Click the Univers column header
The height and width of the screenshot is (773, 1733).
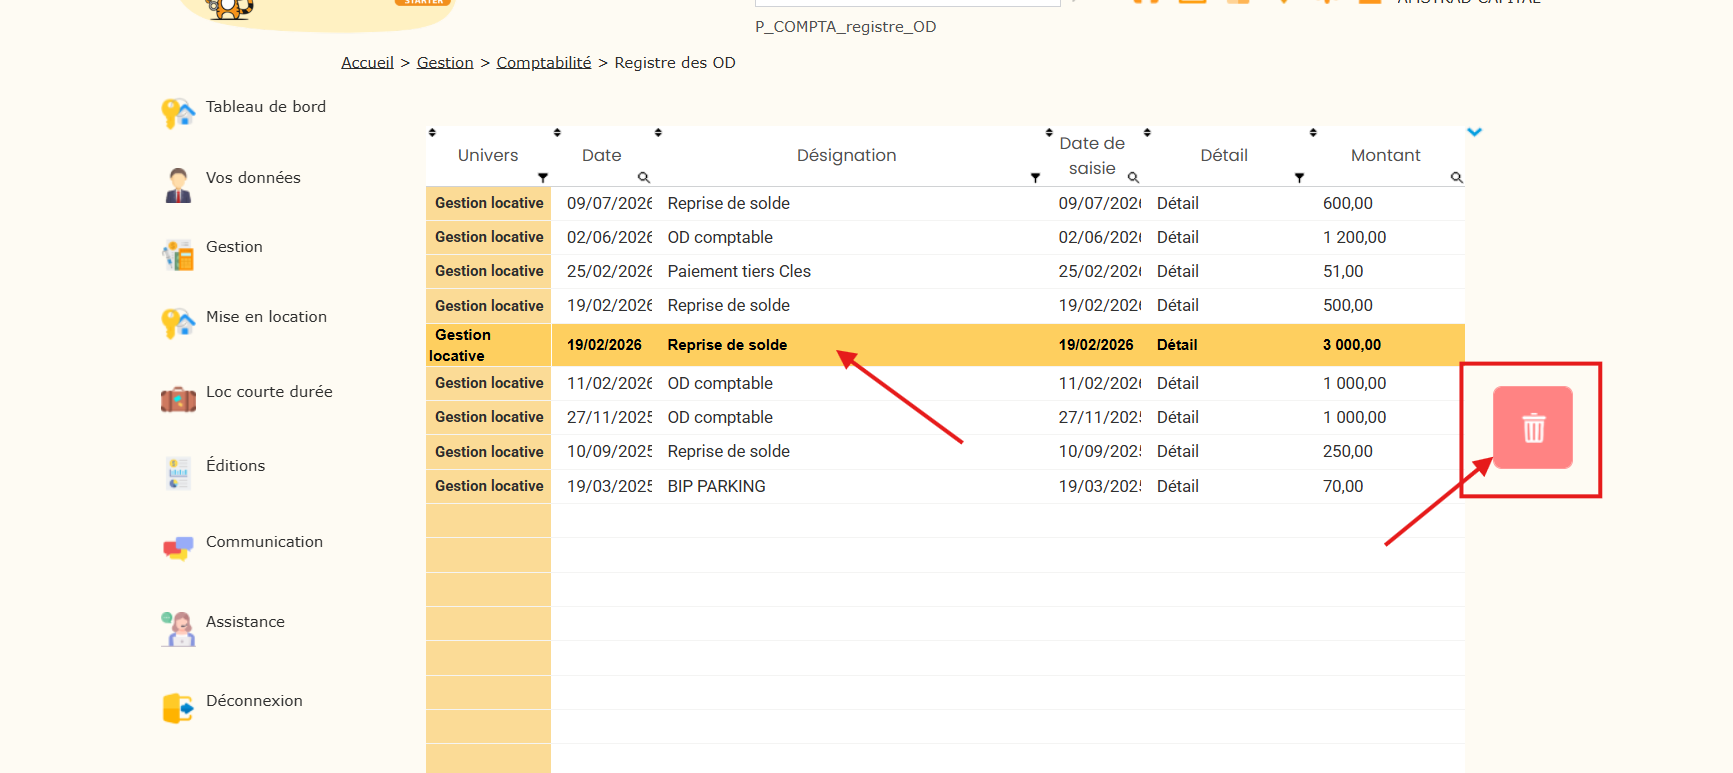[x=488, y=155]
